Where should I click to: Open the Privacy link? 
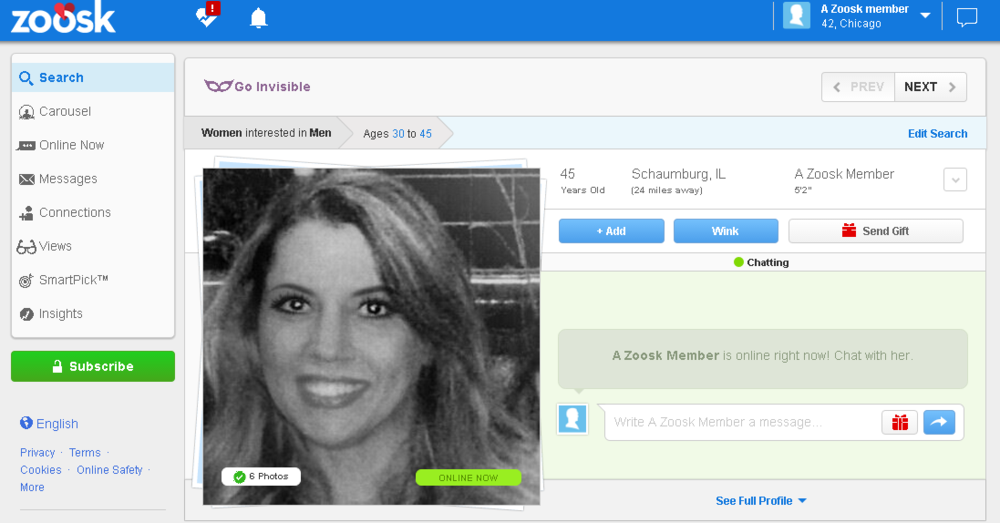[x=38, y=452]
